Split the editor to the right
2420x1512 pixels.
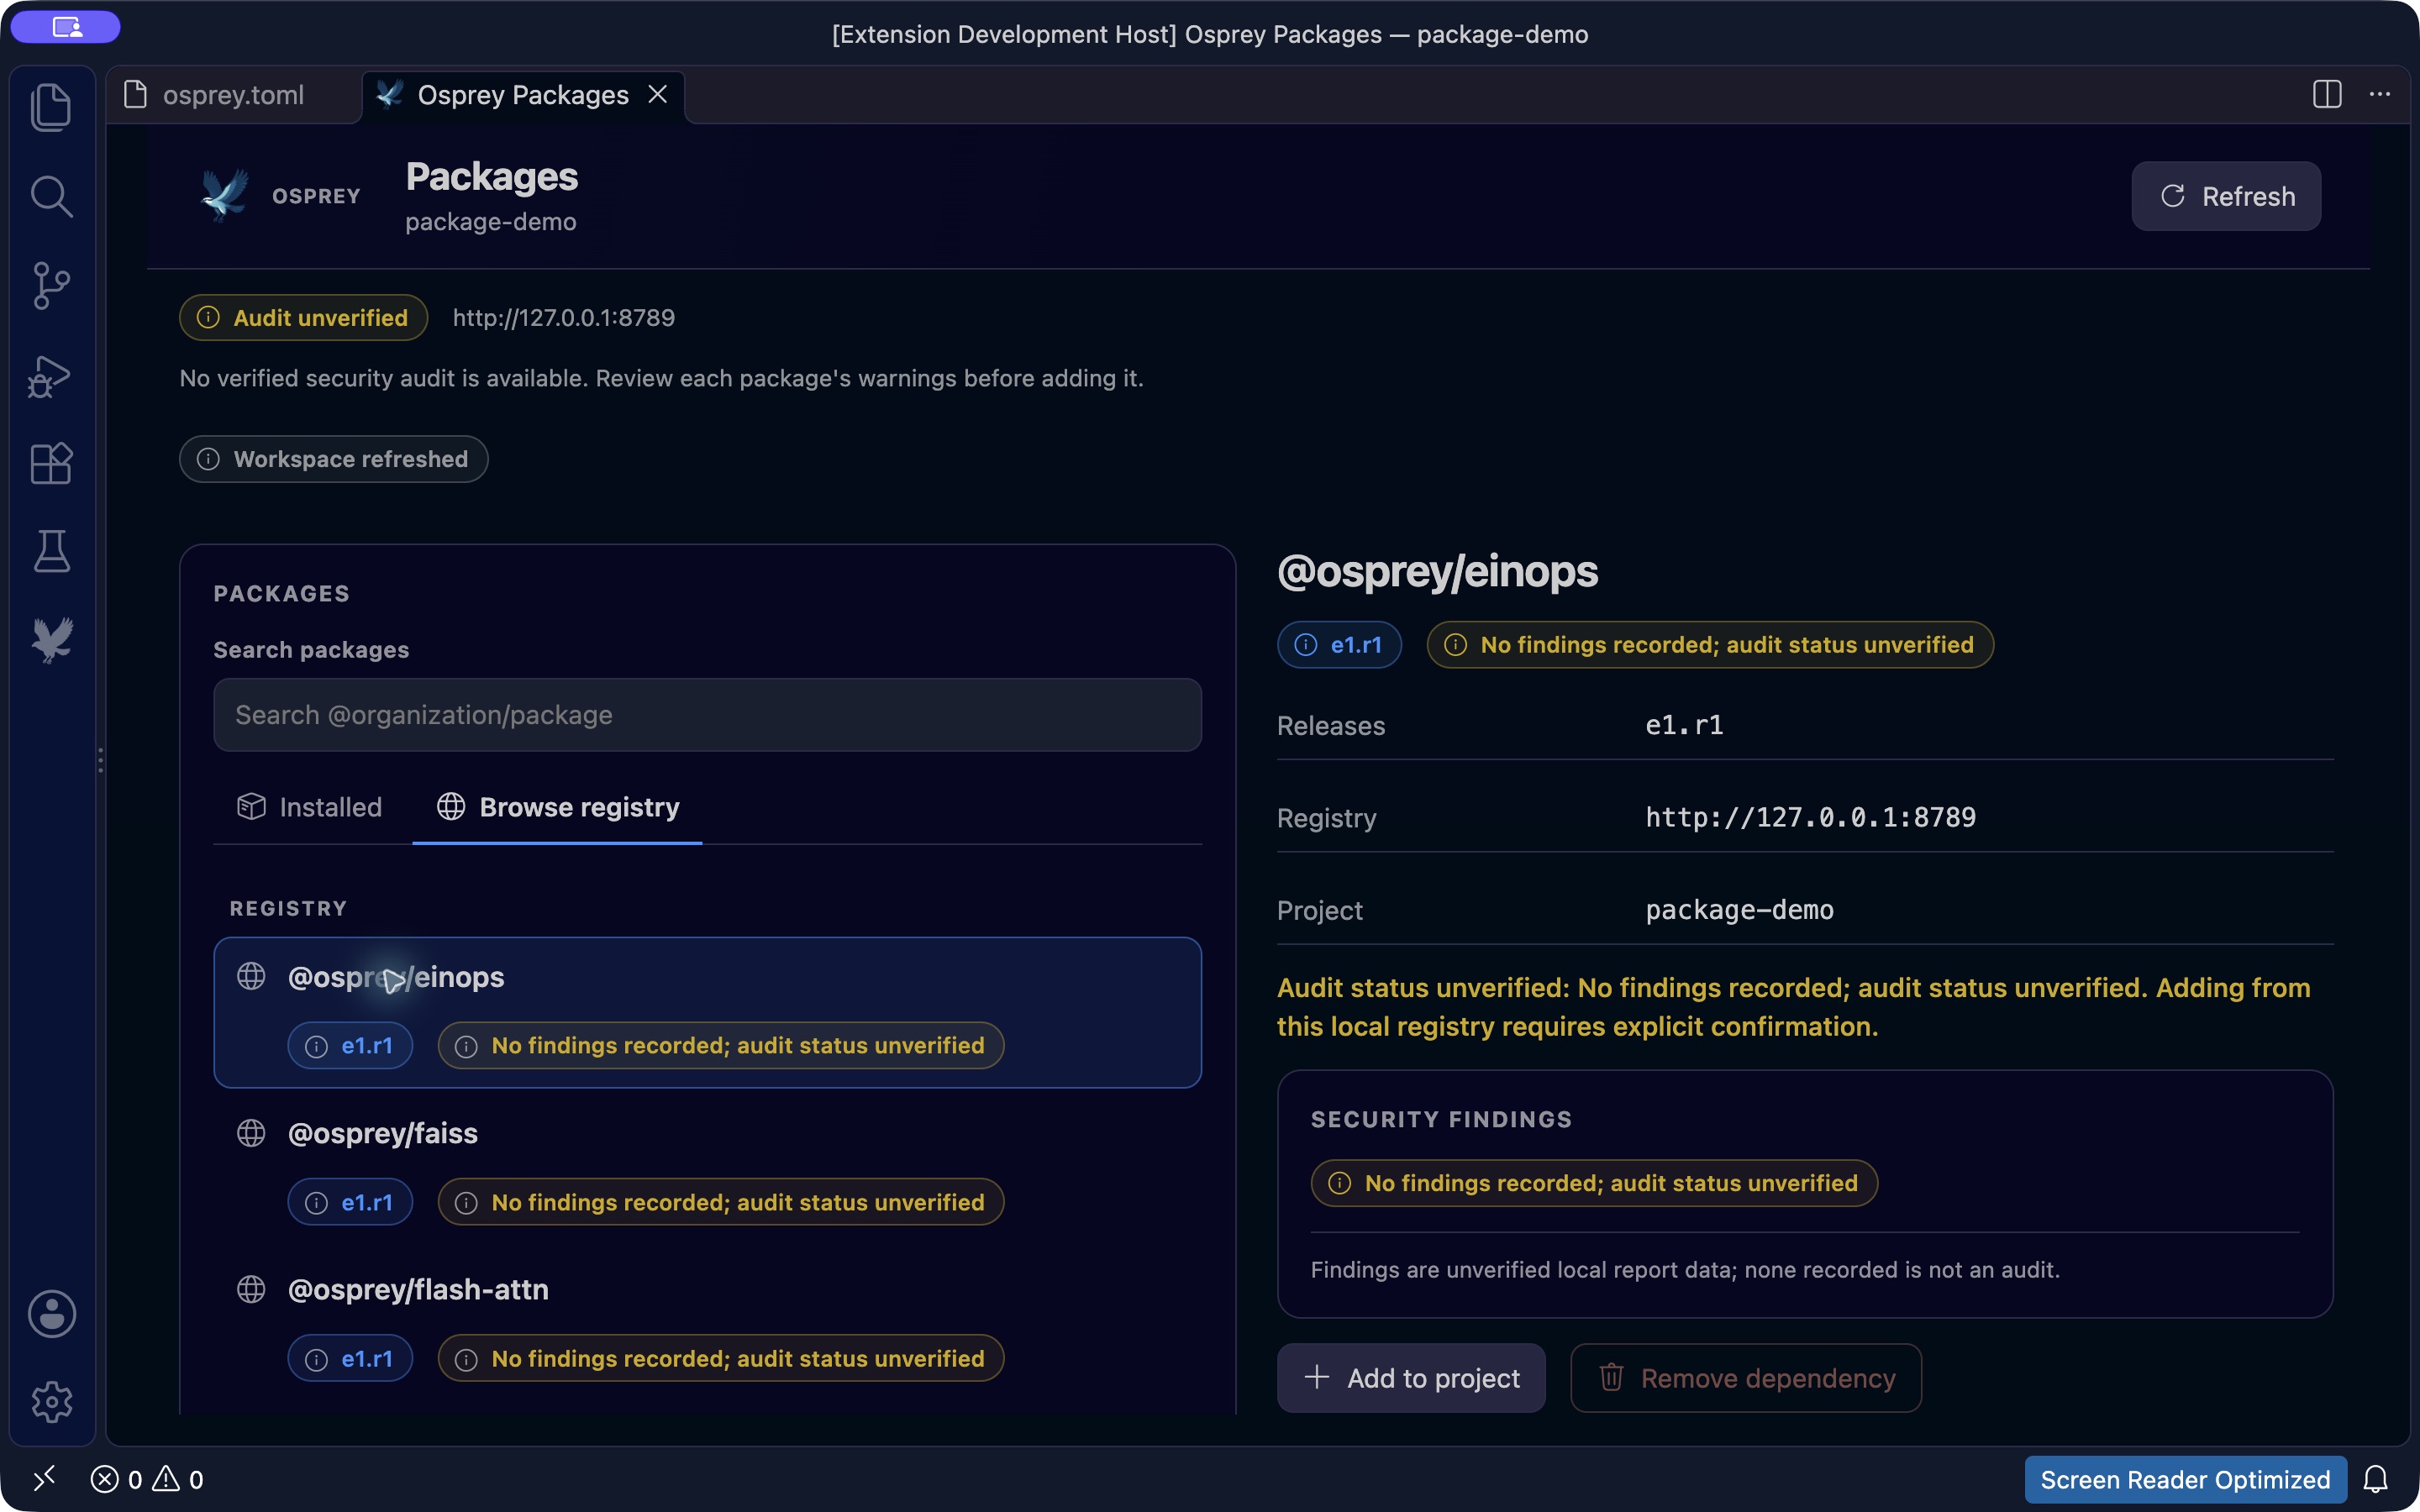coord(2327,94)
